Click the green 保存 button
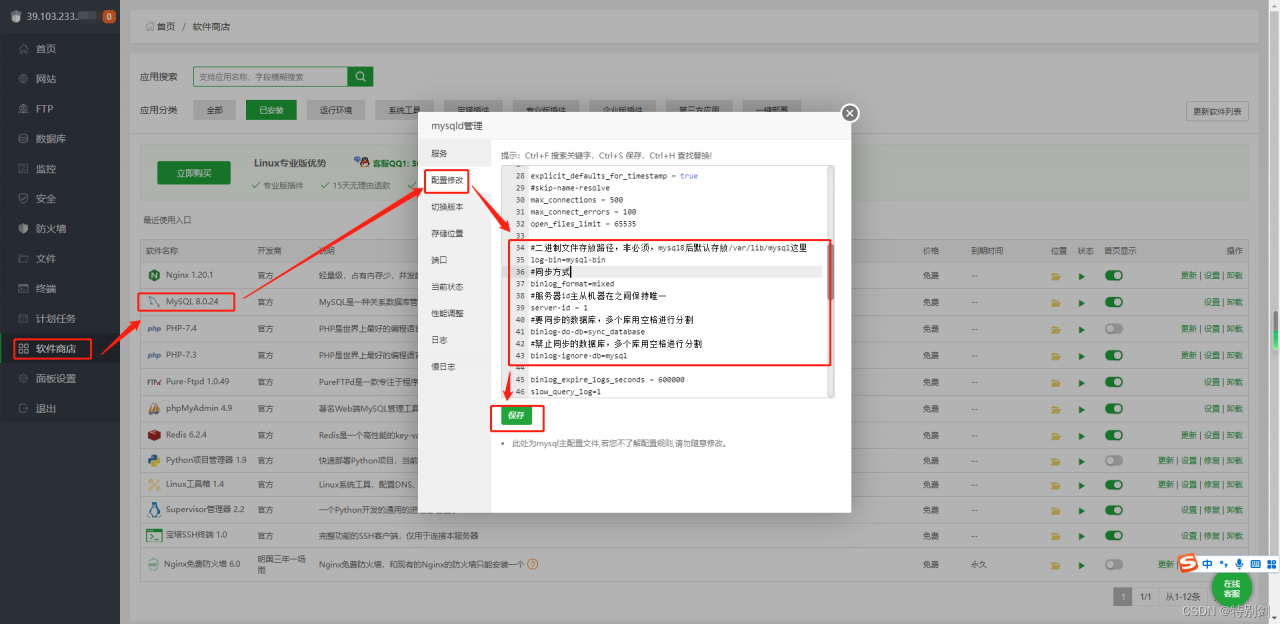This screenshot has height=624, width=1280. tap(516, 415)
